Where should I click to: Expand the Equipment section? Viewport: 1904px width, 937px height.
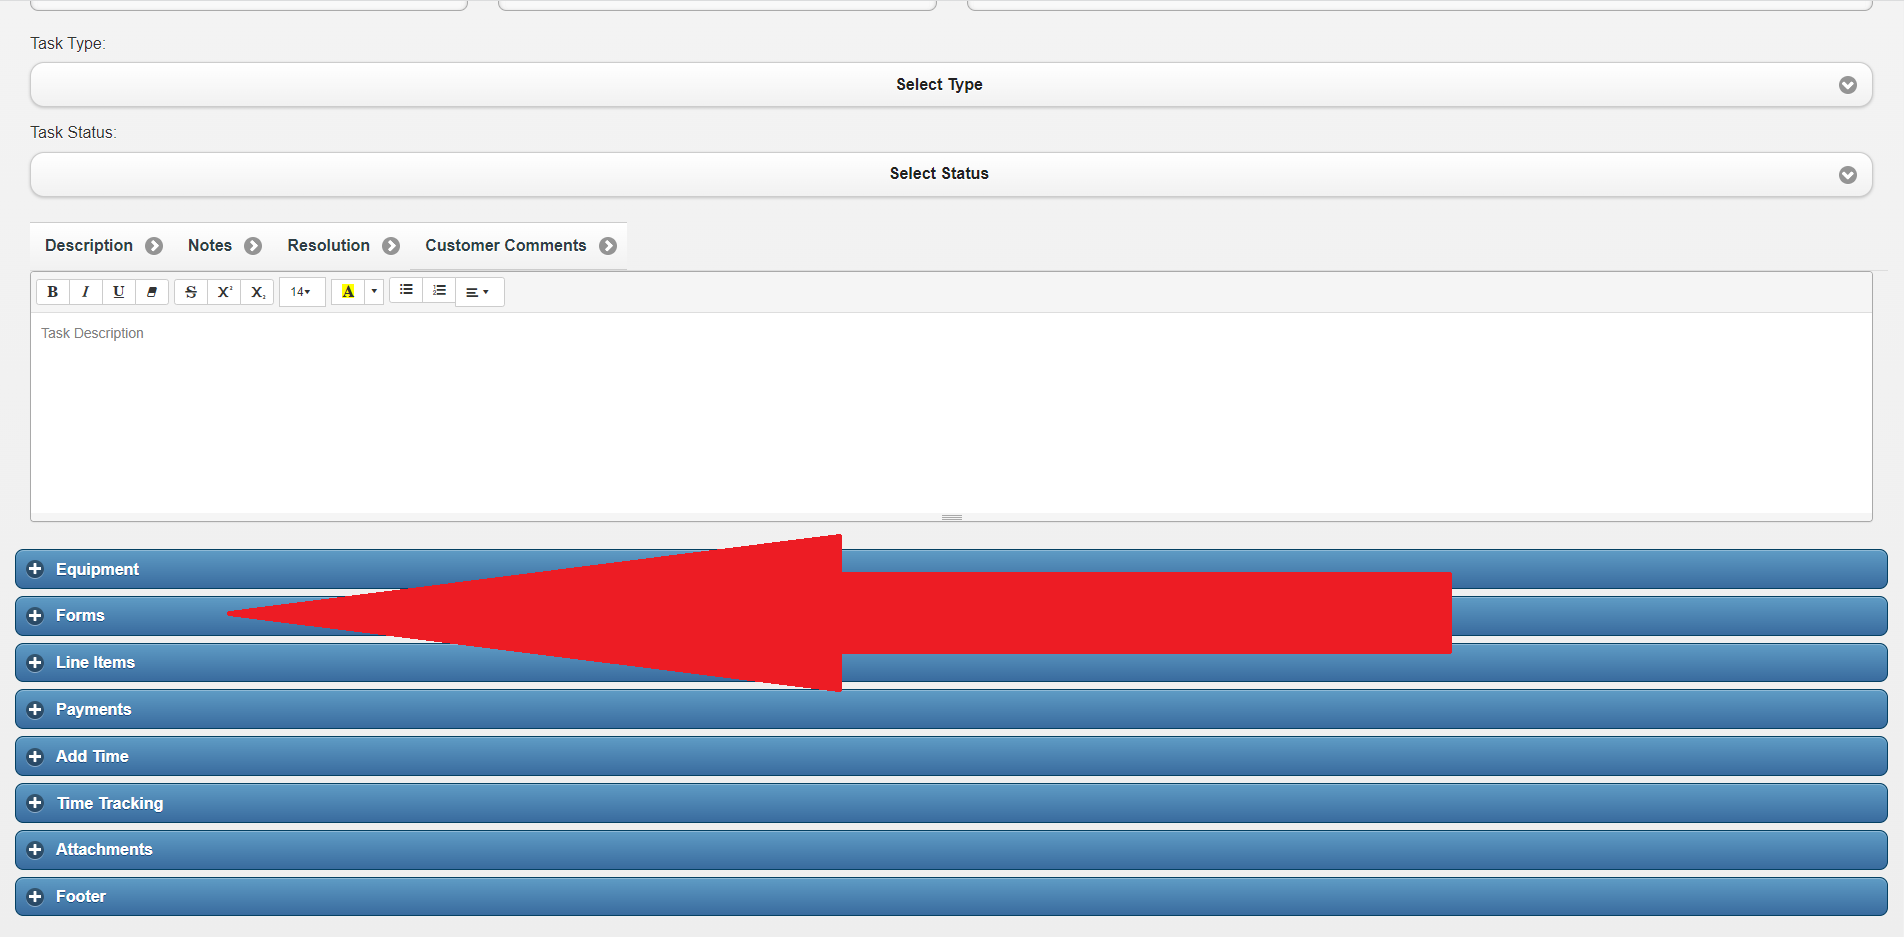[x=97, y=569]
